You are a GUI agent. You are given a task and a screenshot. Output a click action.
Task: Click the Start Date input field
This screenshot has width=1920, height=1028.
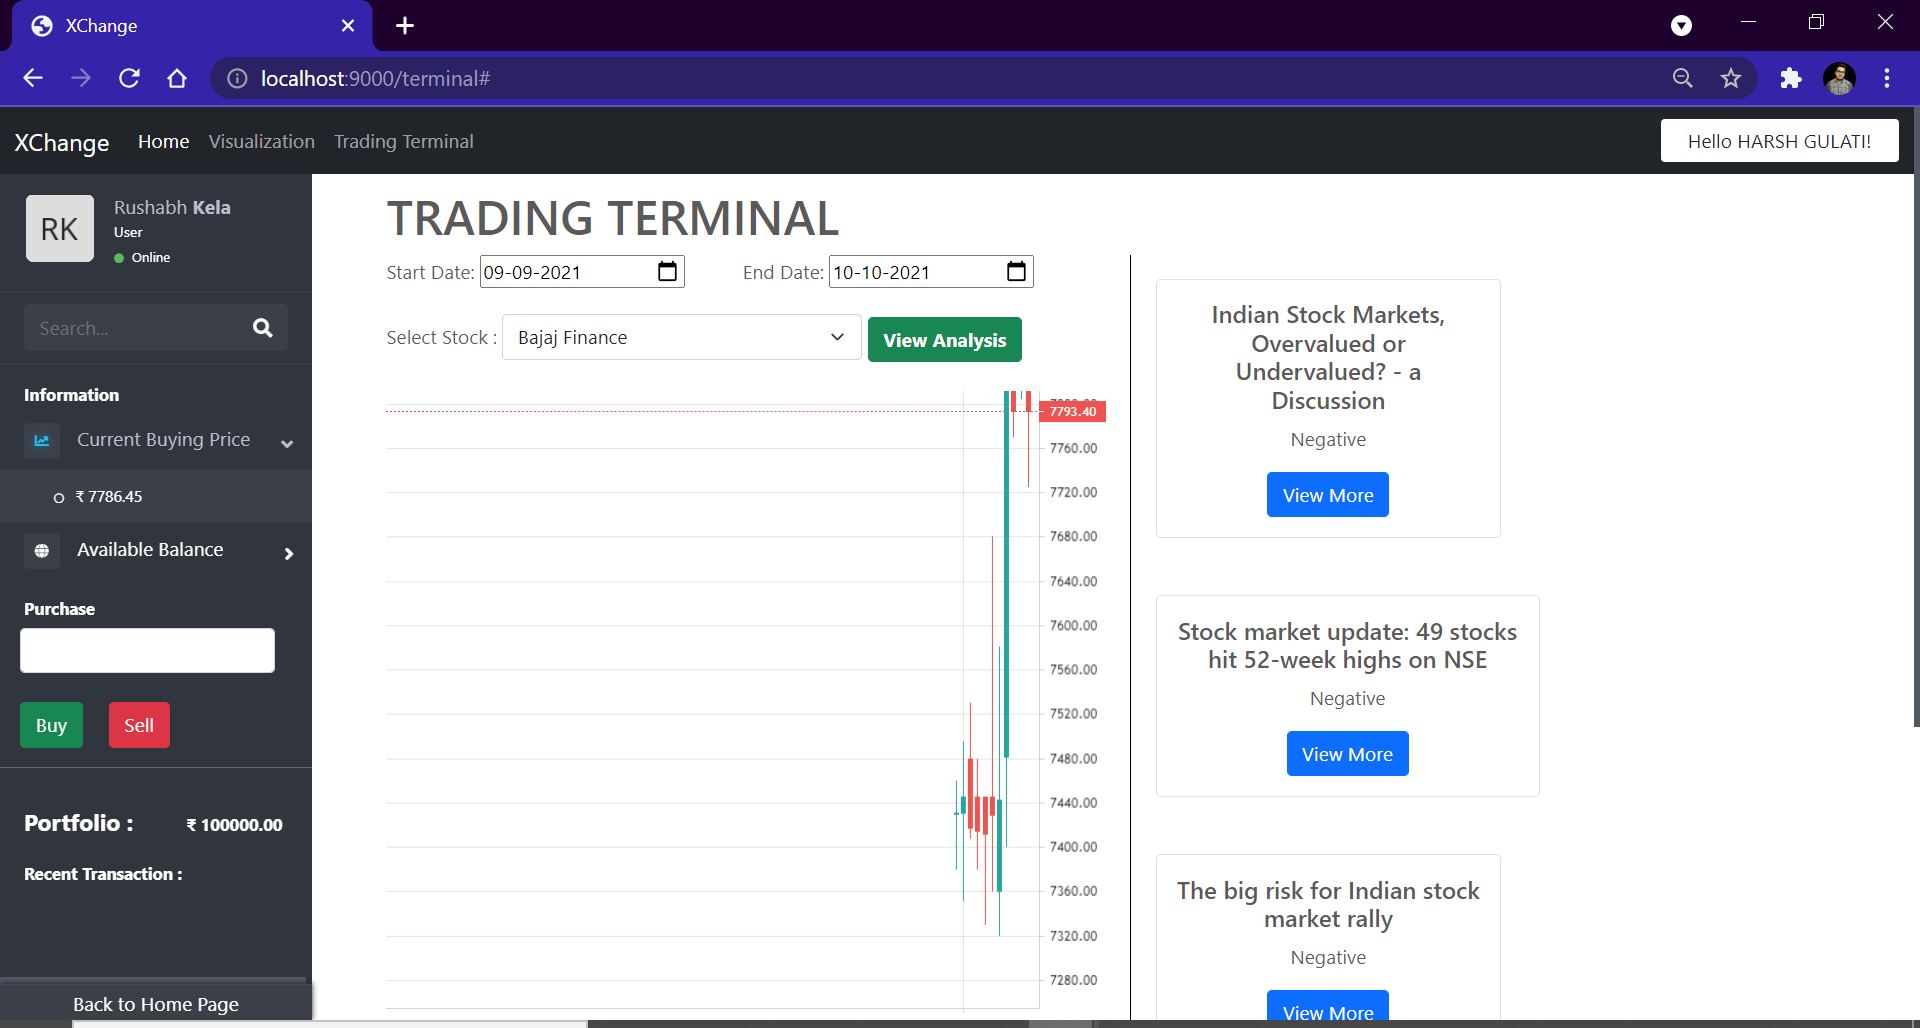click(582, 272)
